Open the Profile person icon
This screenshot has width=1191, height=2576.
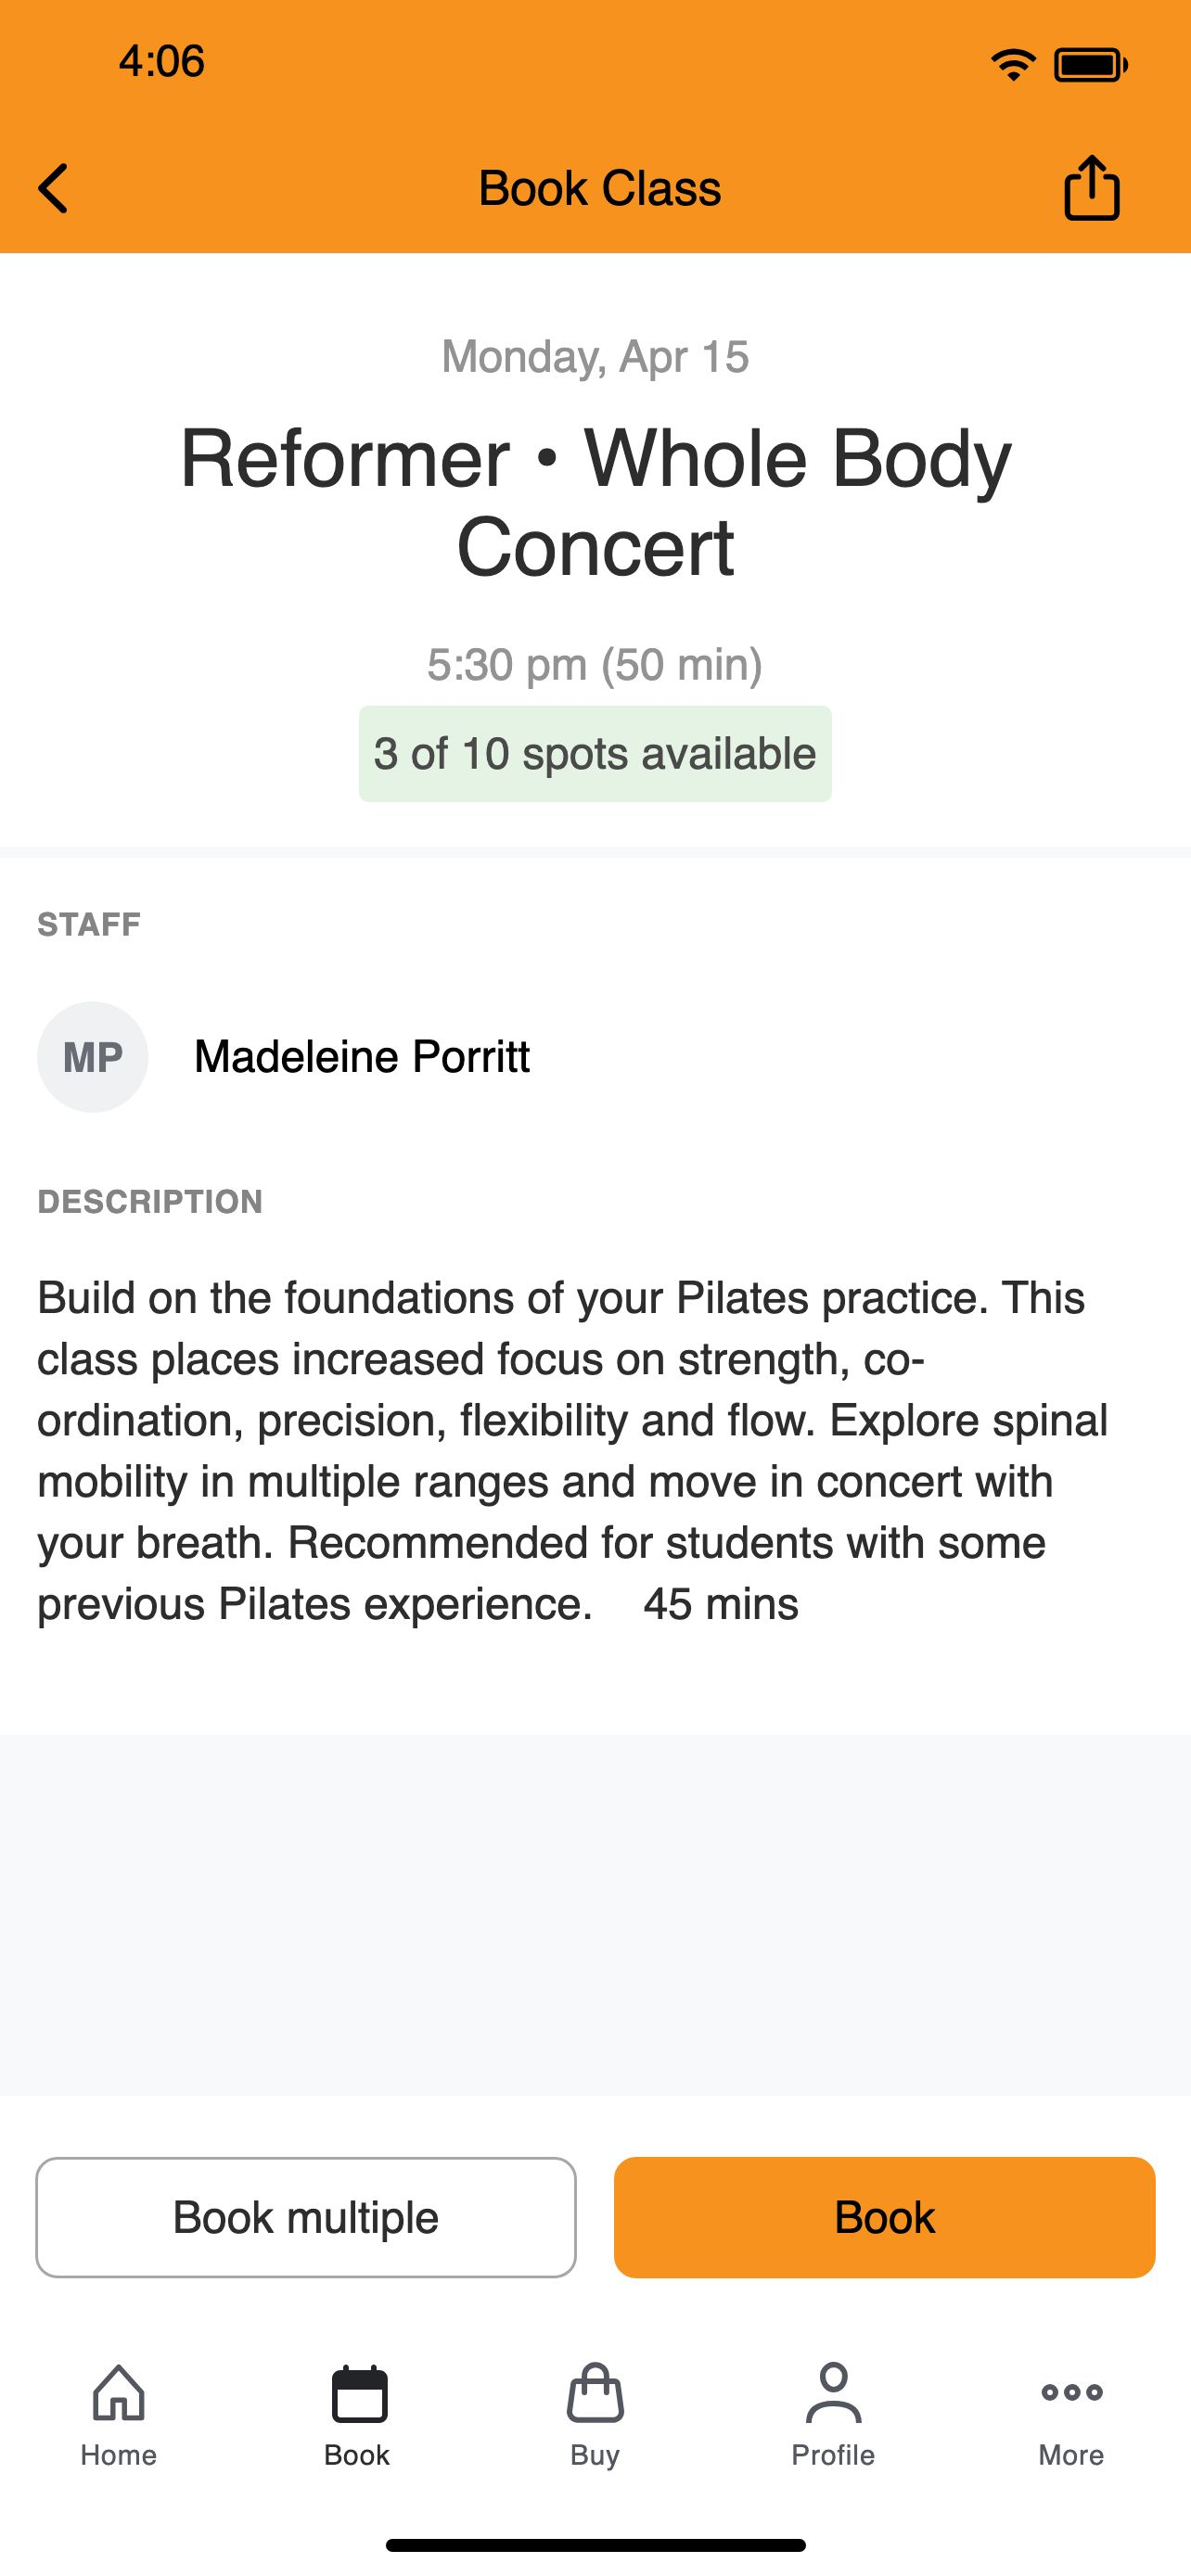coord(833,2393)
